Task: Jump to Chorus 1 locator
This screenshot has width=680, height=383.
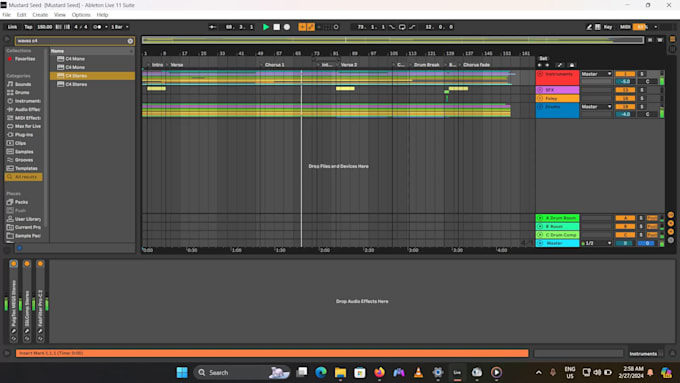Action: pos(274,65)
